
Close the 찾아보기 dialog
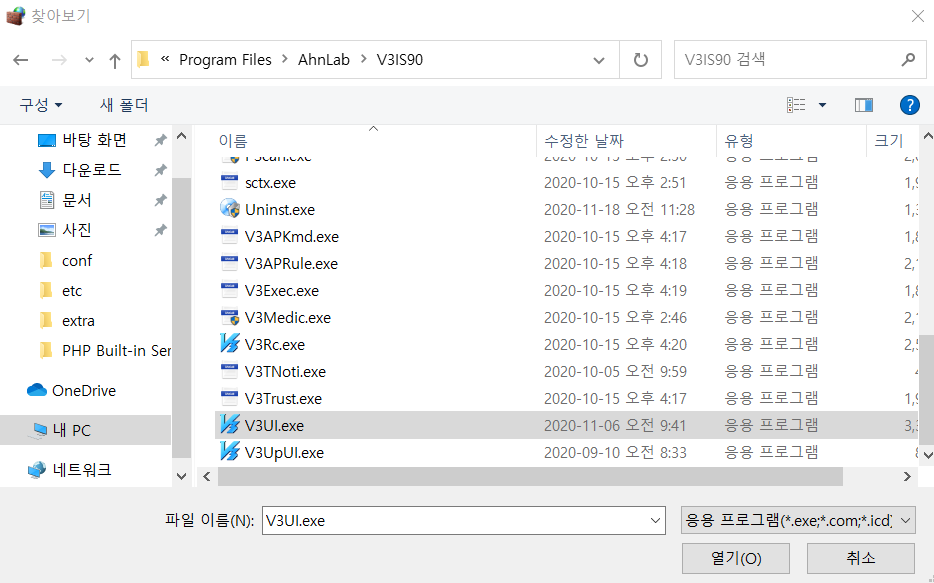coord(917,16)
